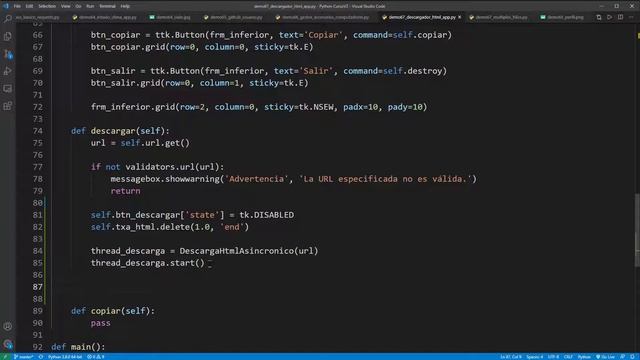Click the open changes icon in editor toolbar
640x360 pixels.
[x=599, y=17]
